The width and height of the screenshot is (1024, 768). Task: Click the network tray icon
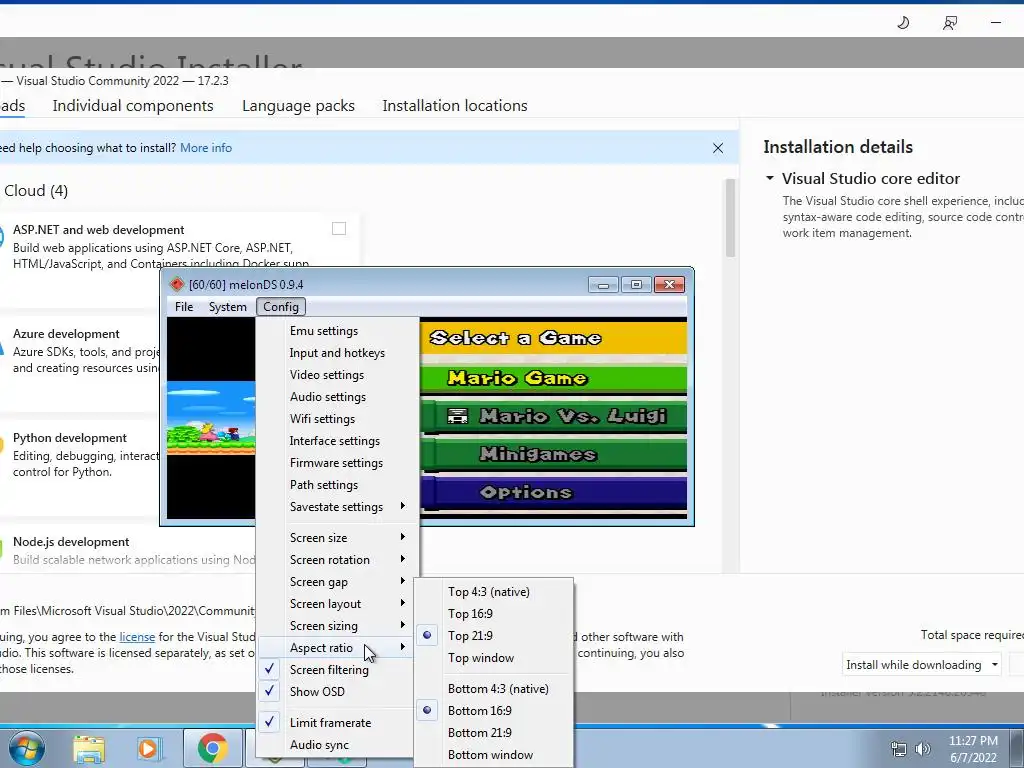tap(899, 749)
